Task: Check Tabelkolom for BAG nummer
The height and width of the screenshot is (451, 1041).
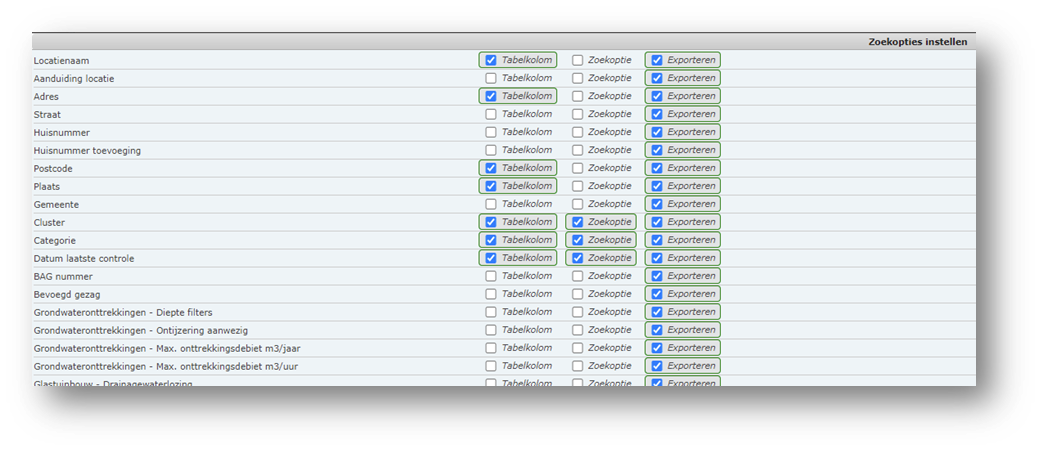Action: [490, 276]
